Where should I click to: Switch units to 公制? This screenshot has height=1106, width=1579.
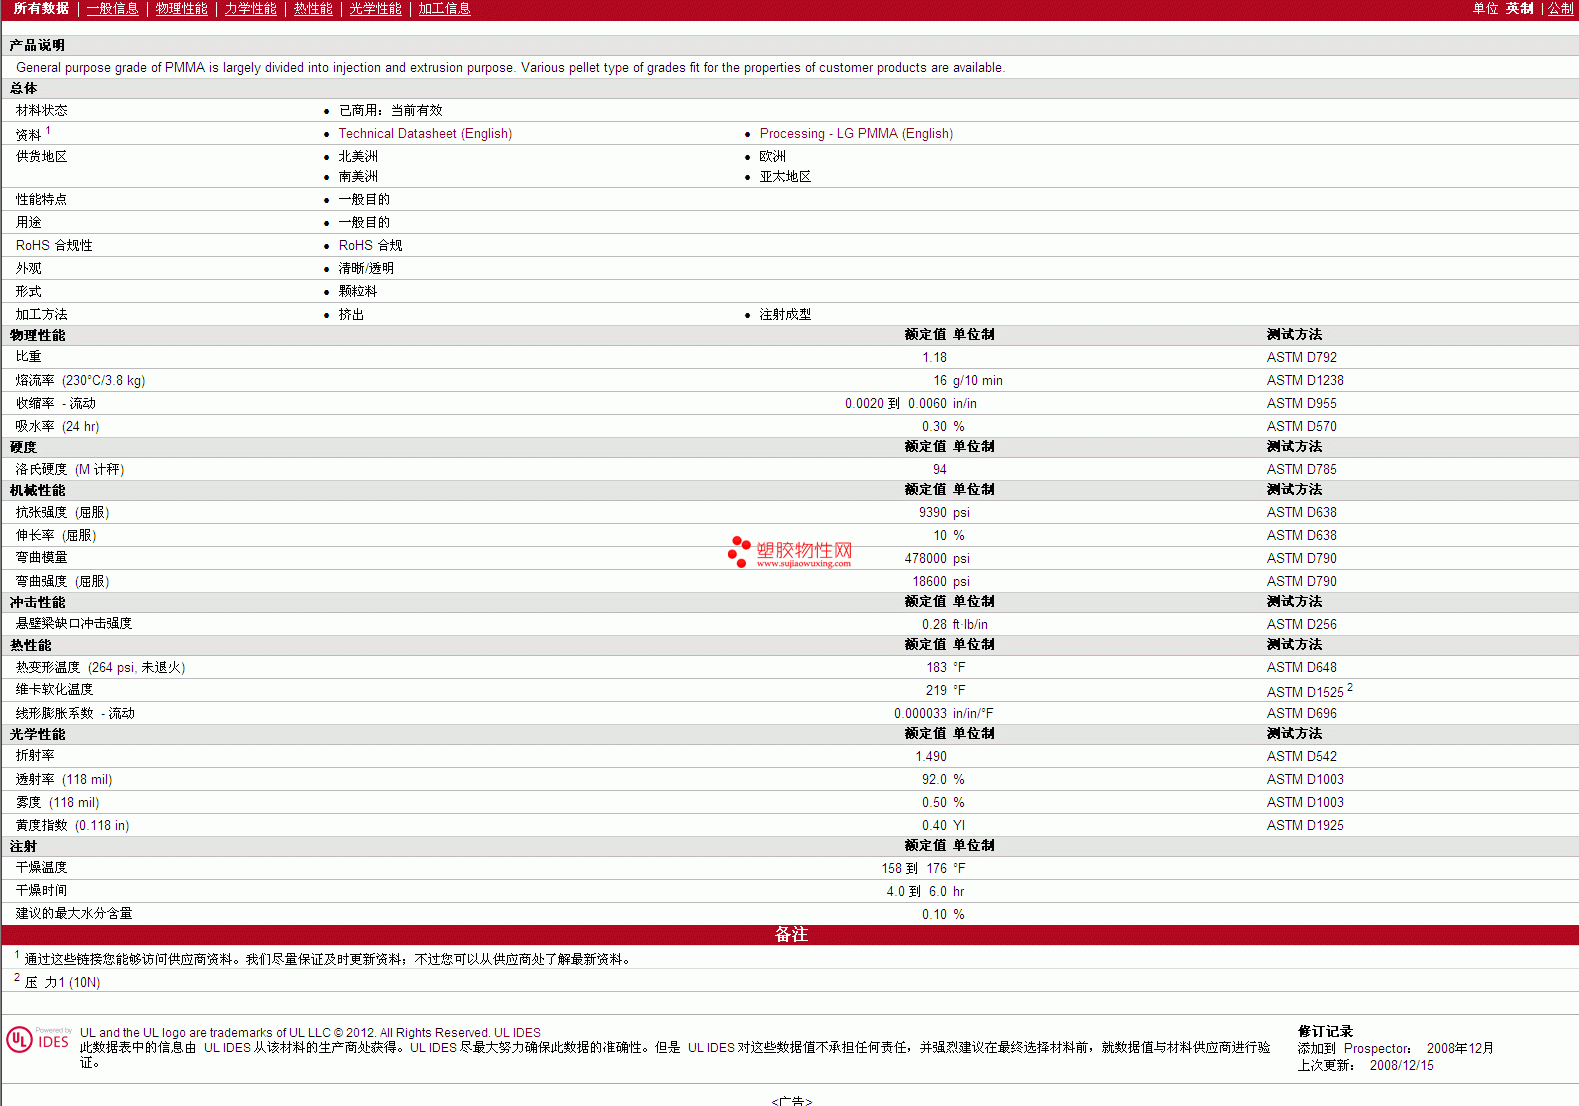pyautogui.click(x=1561, y=9)
